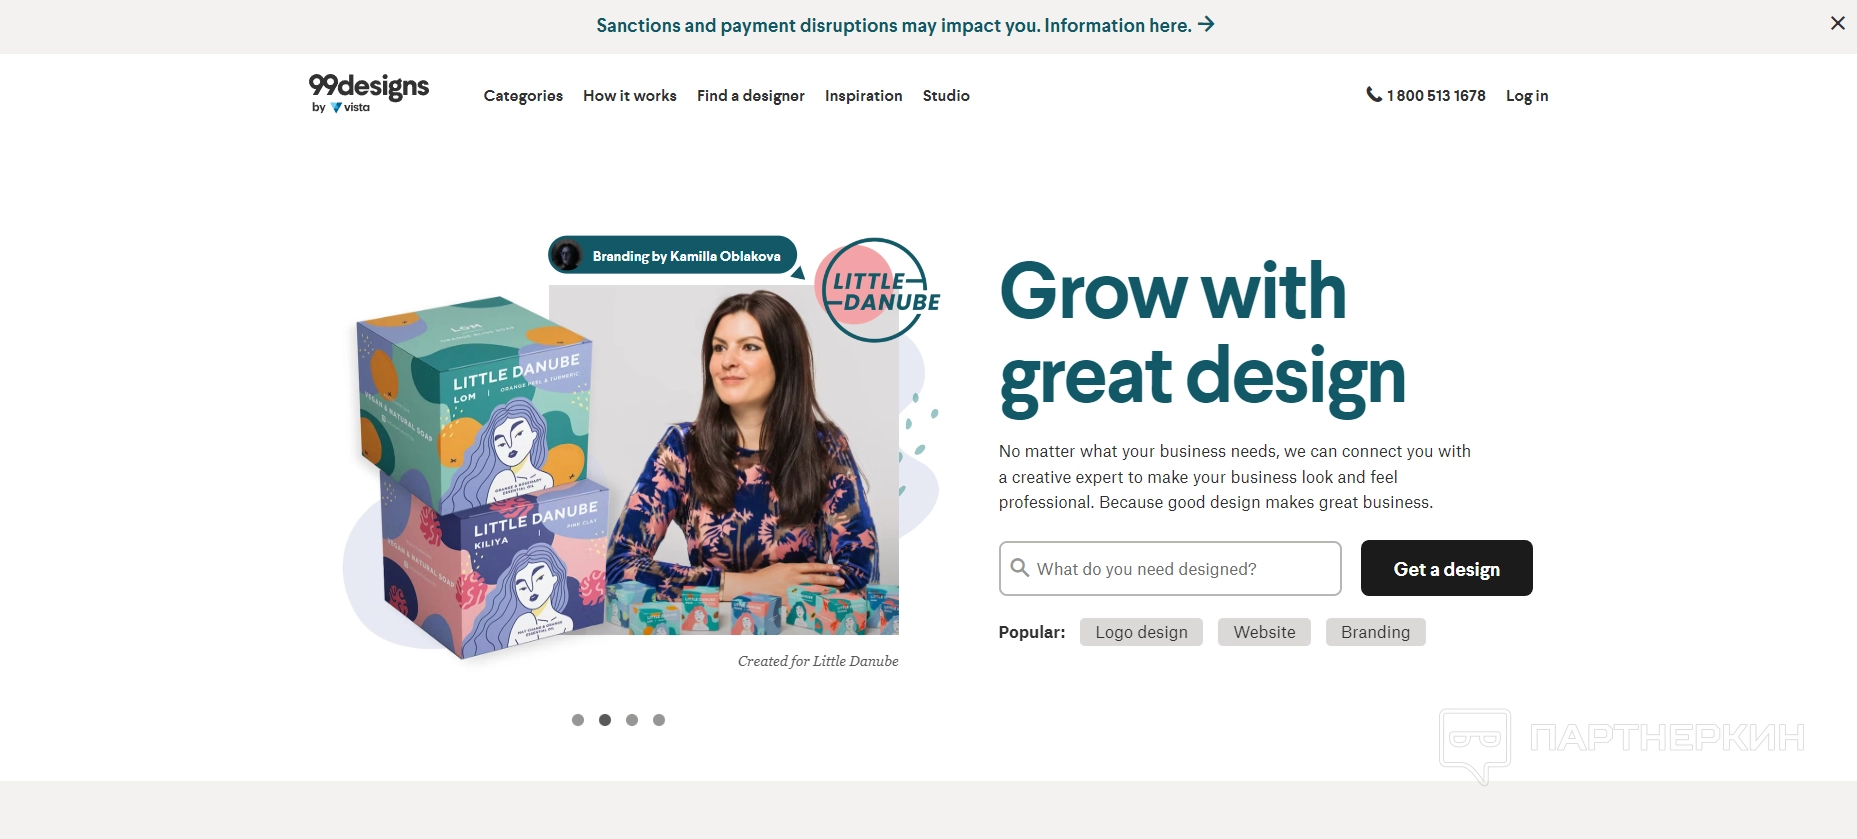Click the phone icon beside 1 800 513 1678
Image resolution: width=1857 pixels, height=839 pixels.
coord(1374,94)
